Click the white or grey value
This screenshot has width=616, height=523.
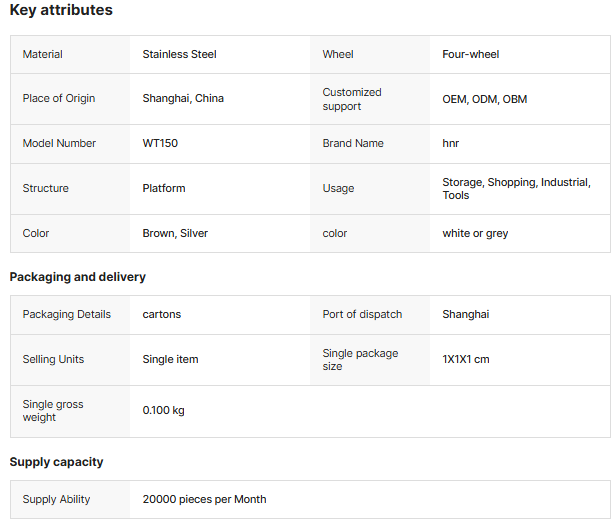(x=475, y=233)
